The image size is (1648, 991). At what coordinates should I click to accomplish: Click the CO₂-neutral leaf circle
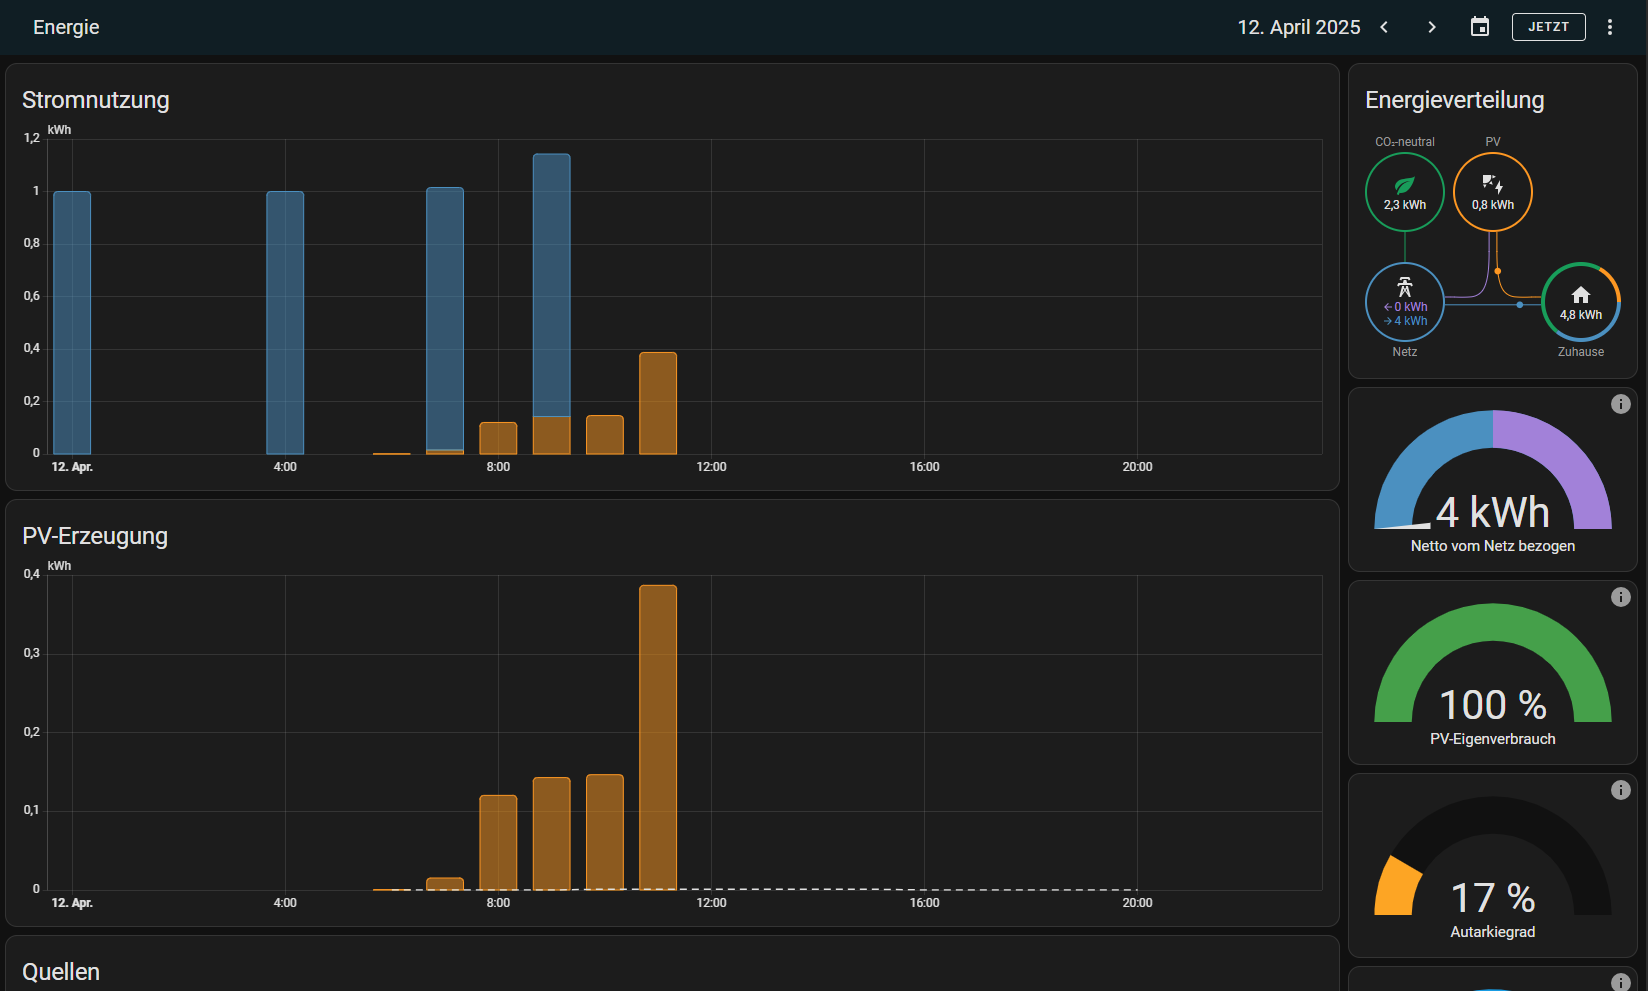point(1405,192)
